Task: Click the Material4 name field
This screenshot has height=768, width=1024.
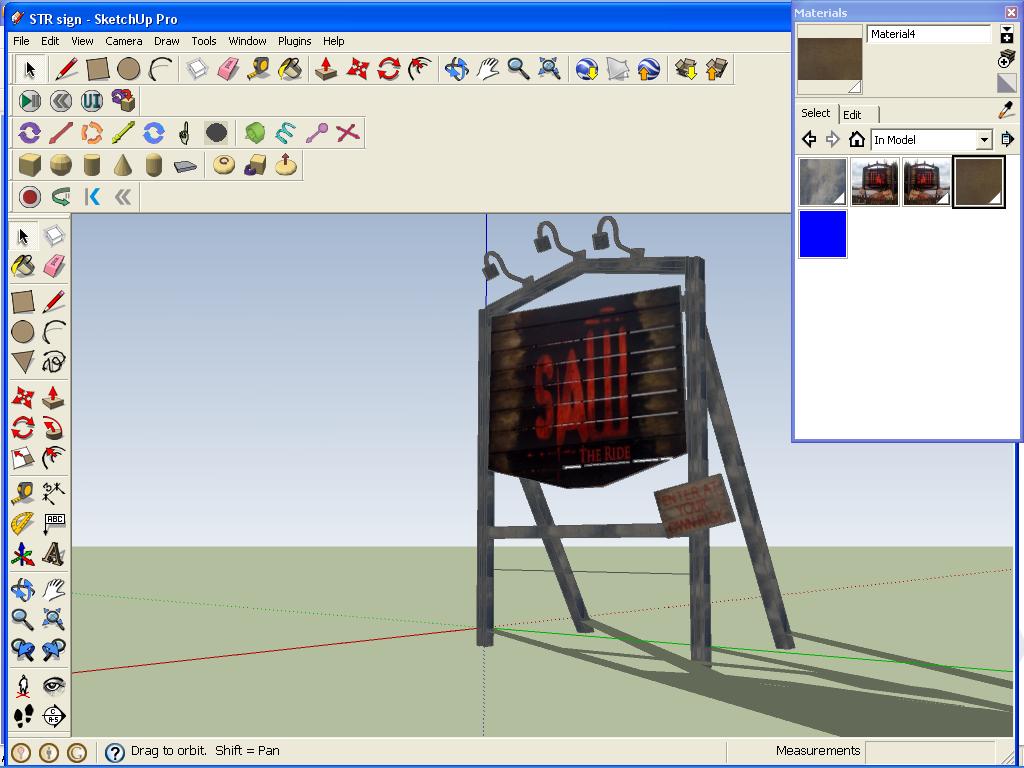Action: click(928, 34)
